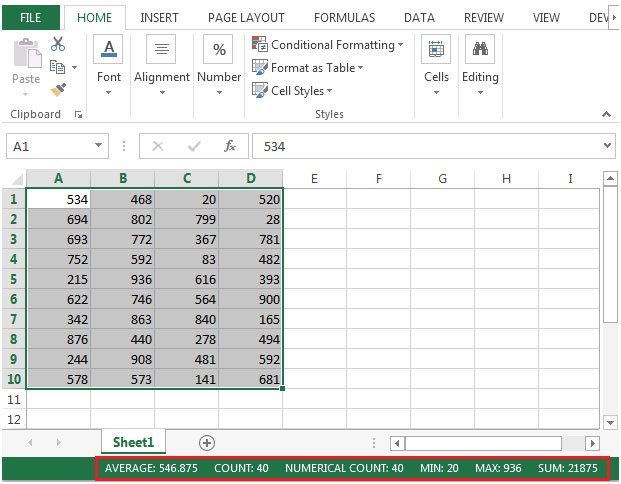
Task: Click the Paste clipboard icon
Action: (27, 53)
